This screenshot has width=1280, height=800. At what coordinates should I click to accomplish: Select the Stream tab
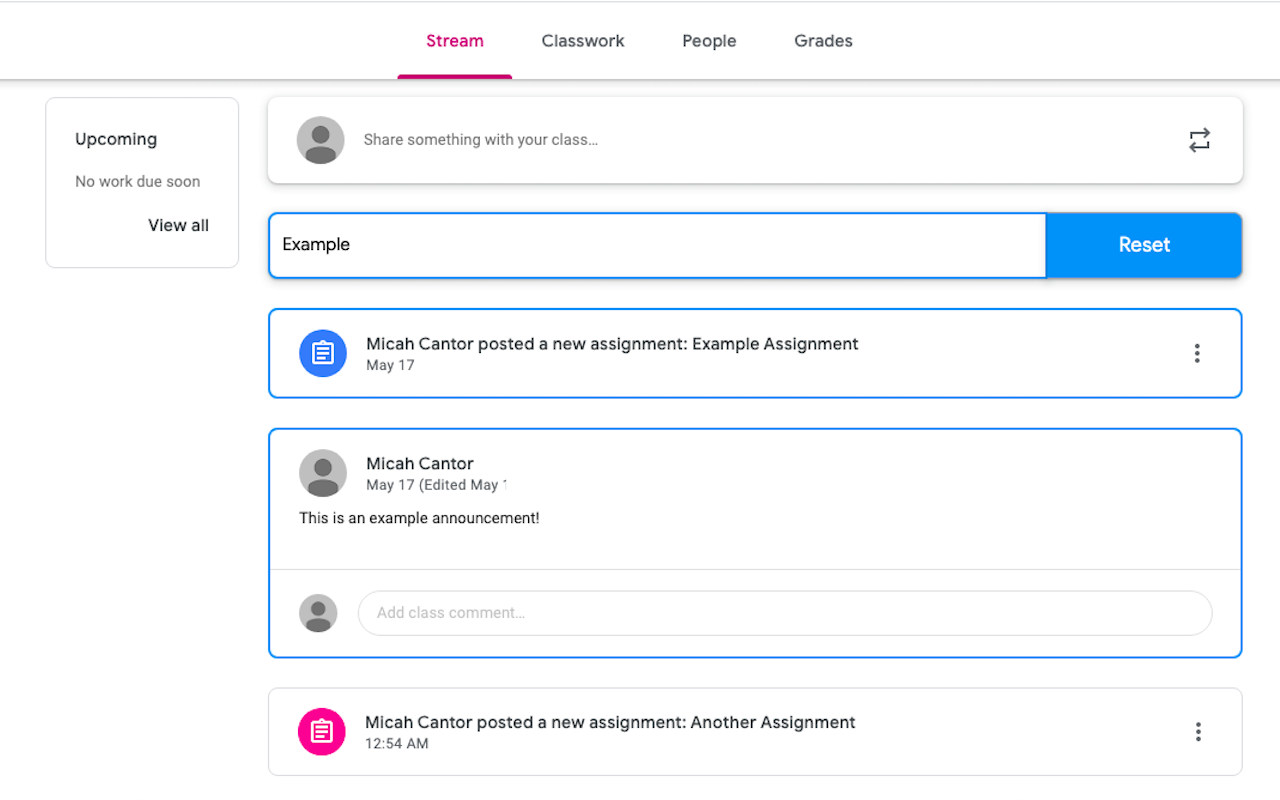(455, 41)
